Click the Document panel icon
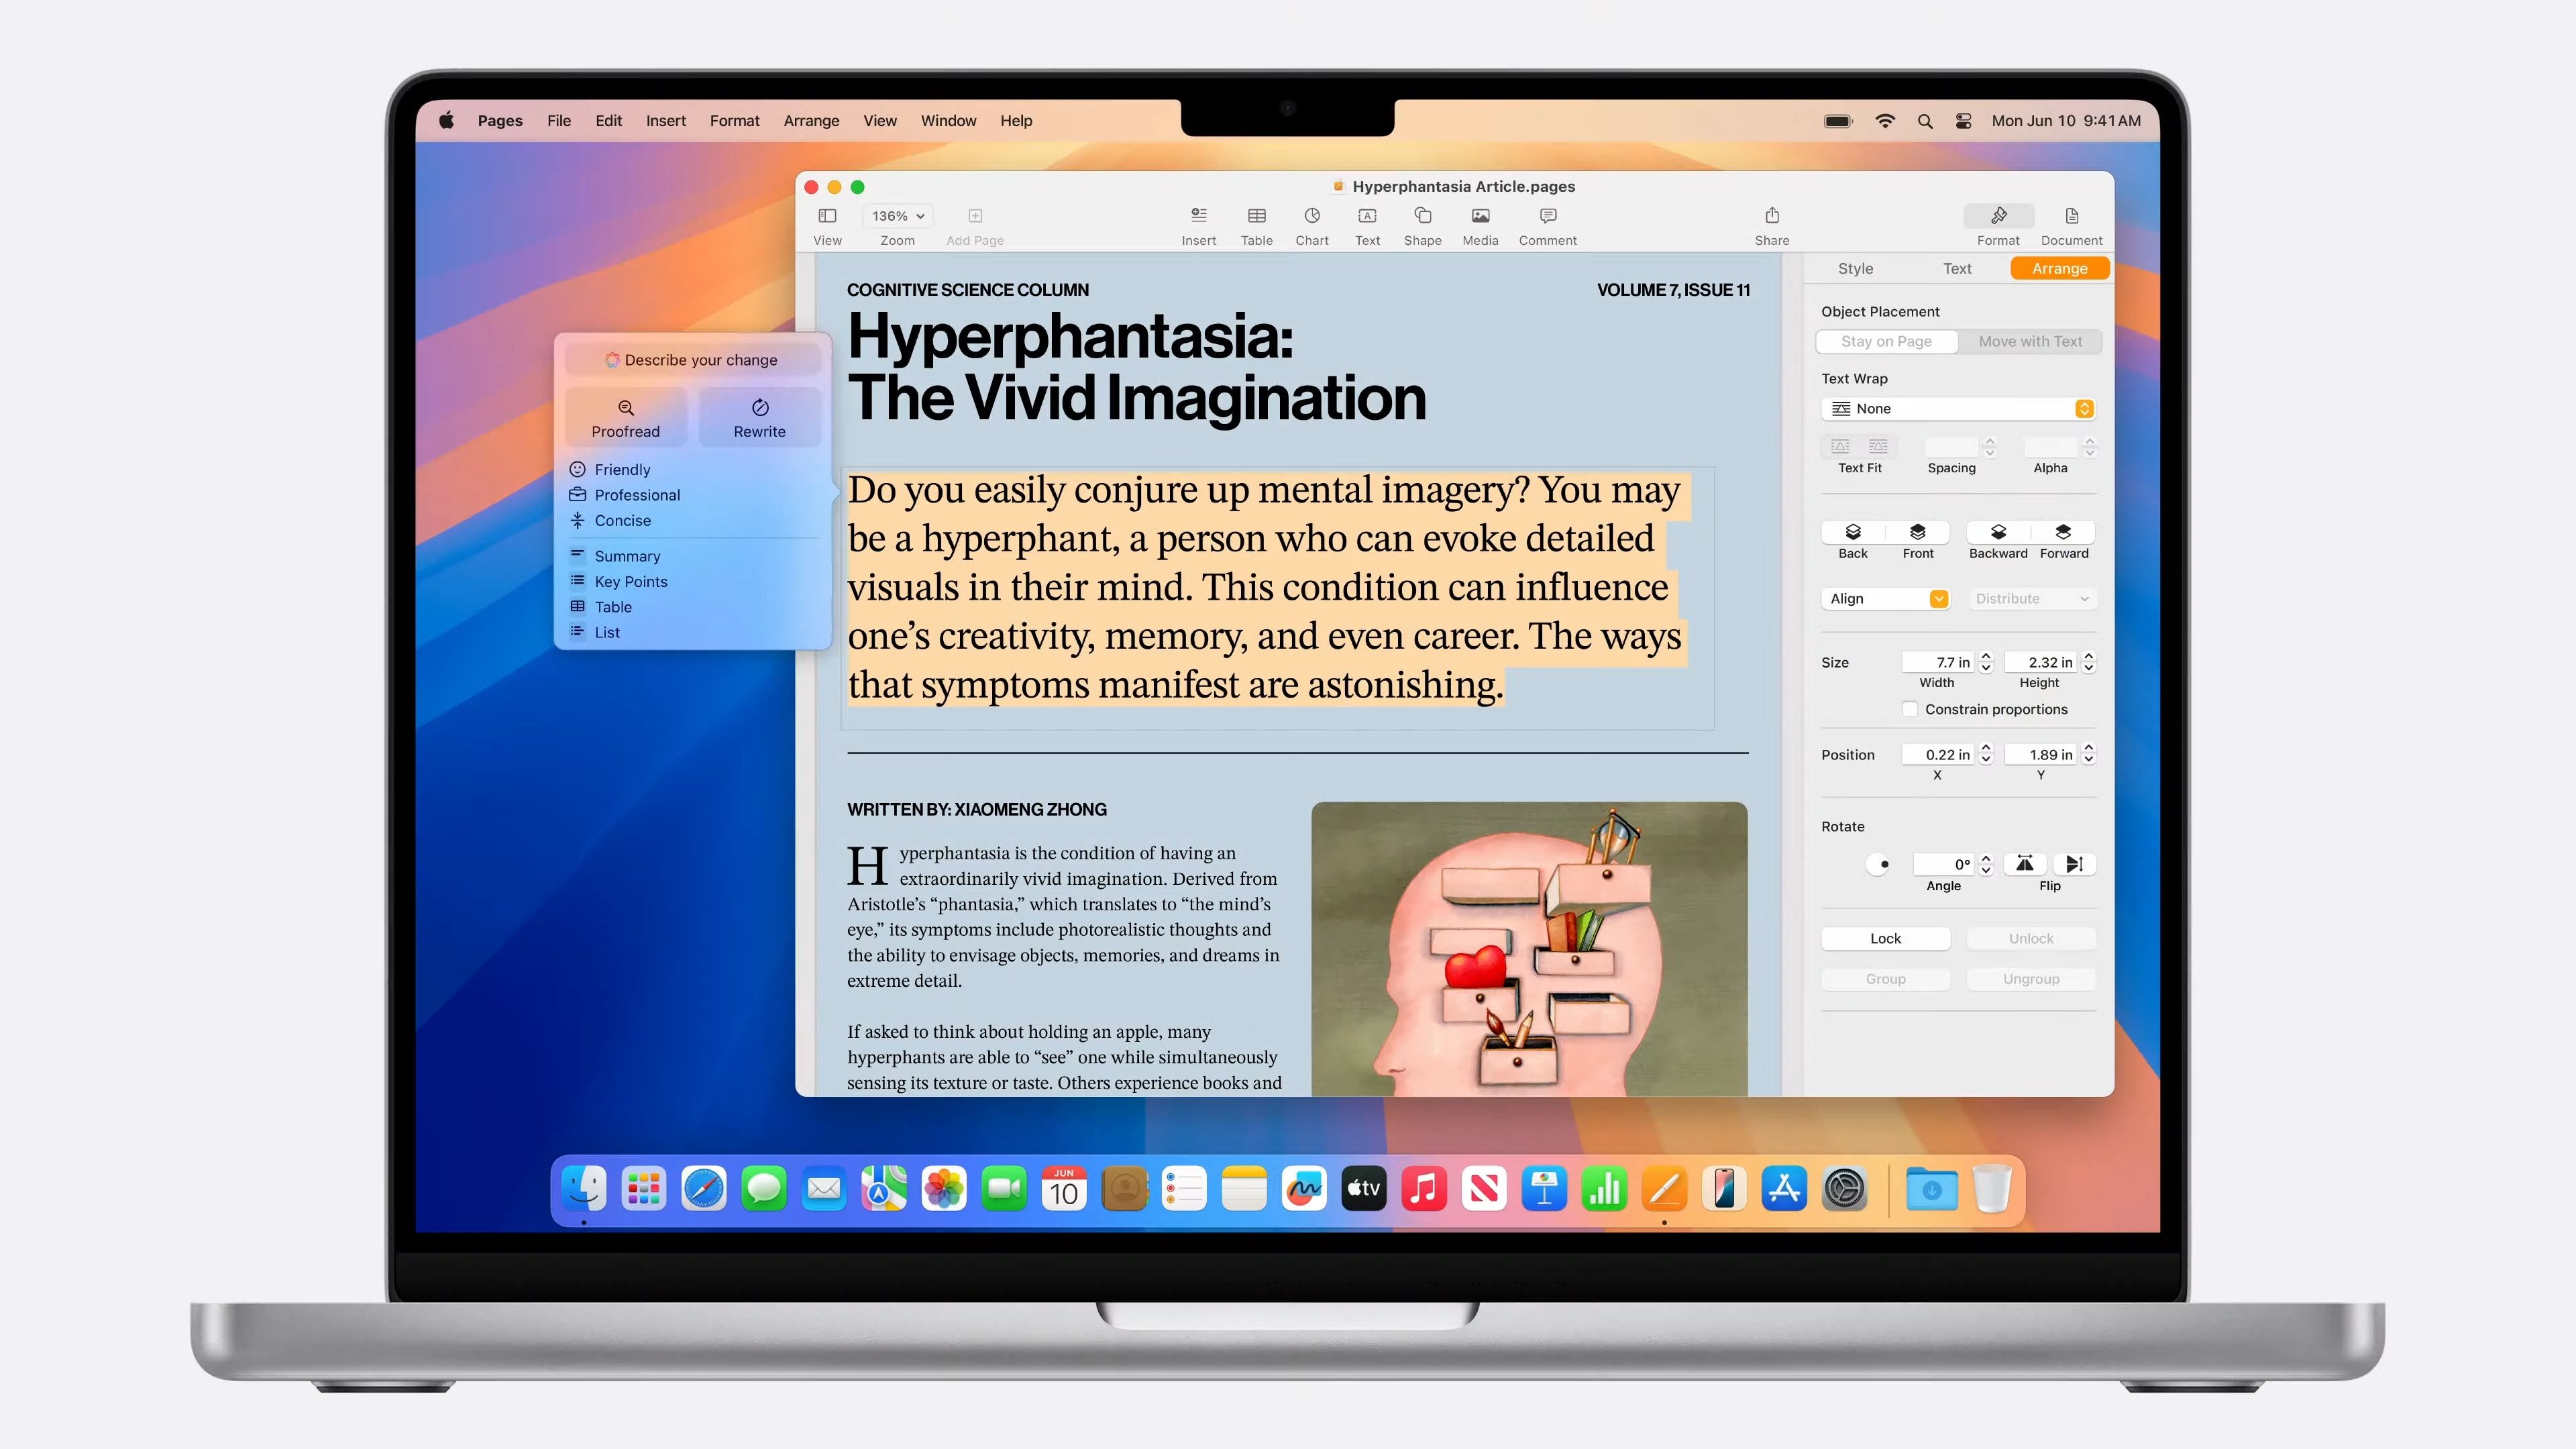Viewport: 2576px width, 1449px height. [2070, 216]
